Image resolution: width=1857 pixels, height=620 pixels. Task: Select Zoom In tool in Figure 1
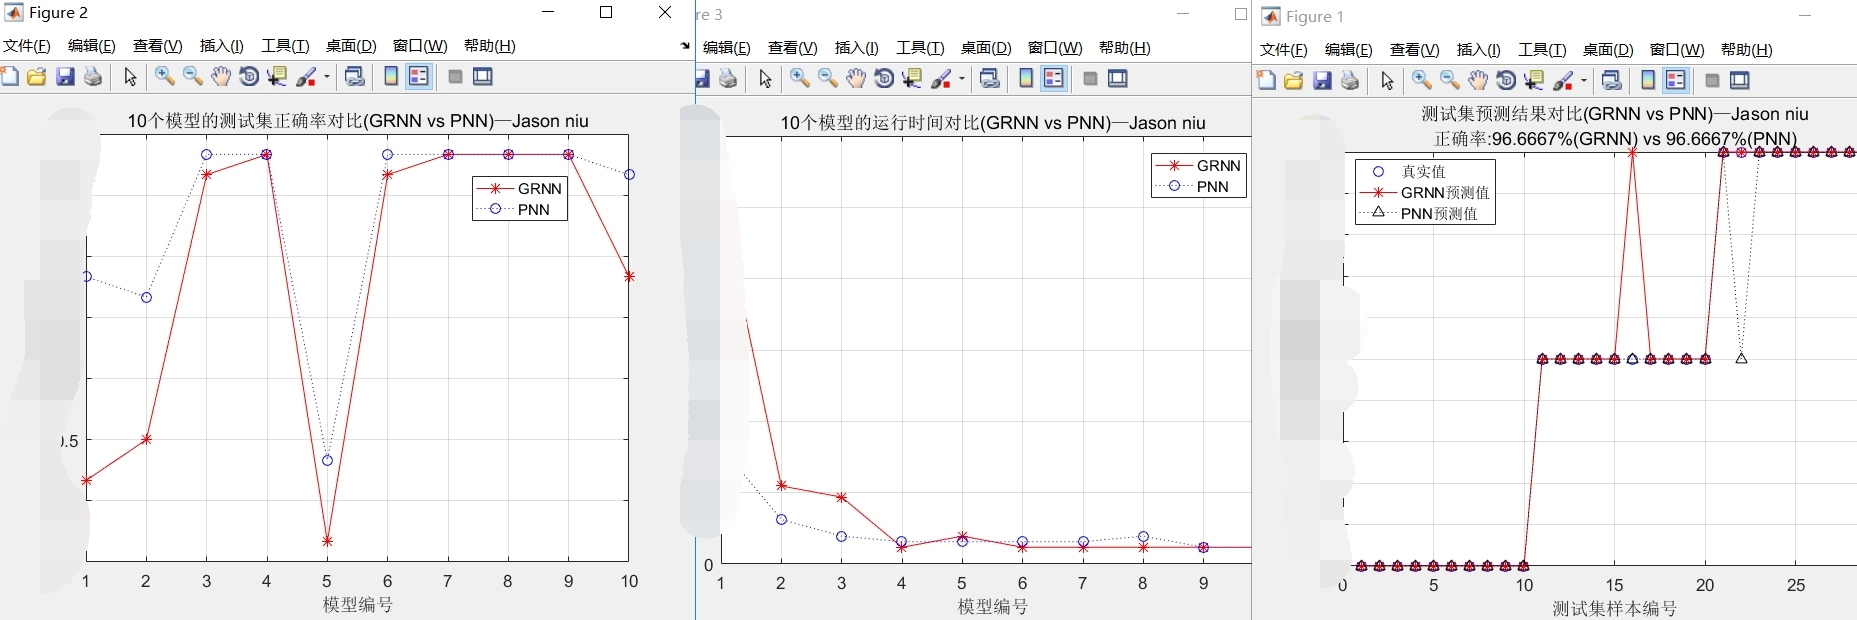(x=1422, y=81)
